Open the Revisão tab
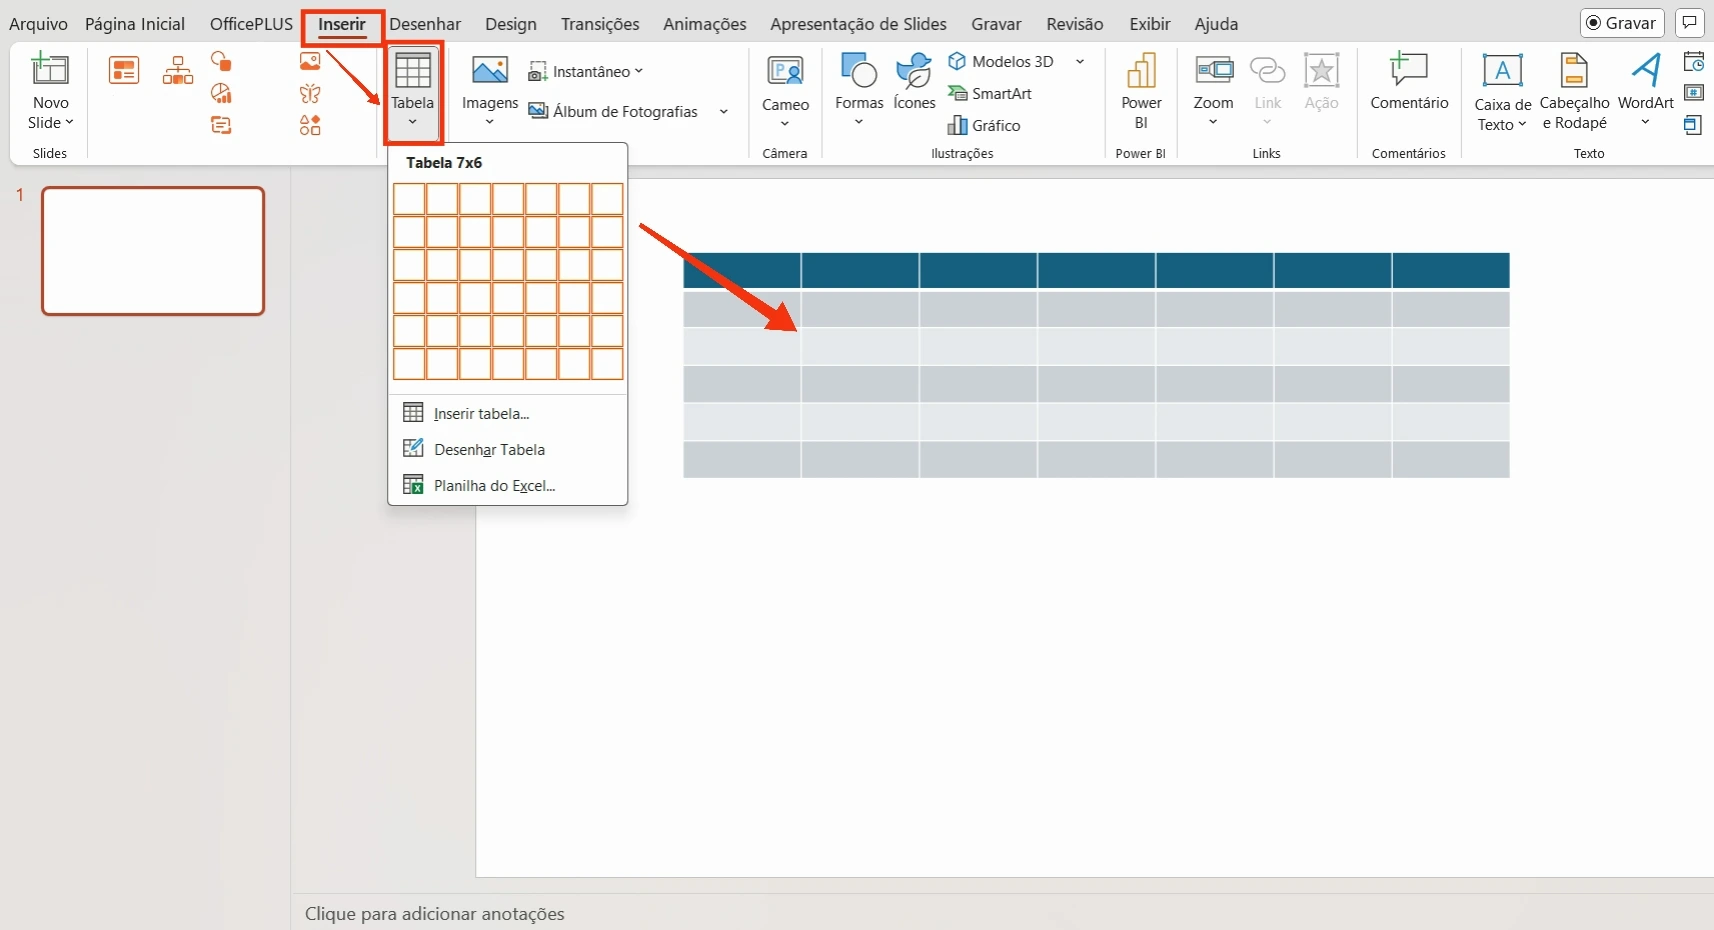 1075,24
